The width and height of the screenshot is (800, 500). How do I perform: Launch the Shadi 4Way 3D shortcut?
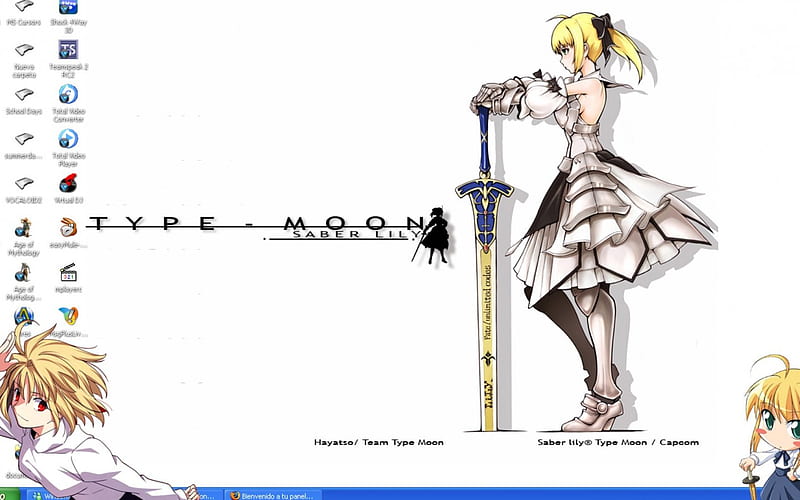pos(68,14)
